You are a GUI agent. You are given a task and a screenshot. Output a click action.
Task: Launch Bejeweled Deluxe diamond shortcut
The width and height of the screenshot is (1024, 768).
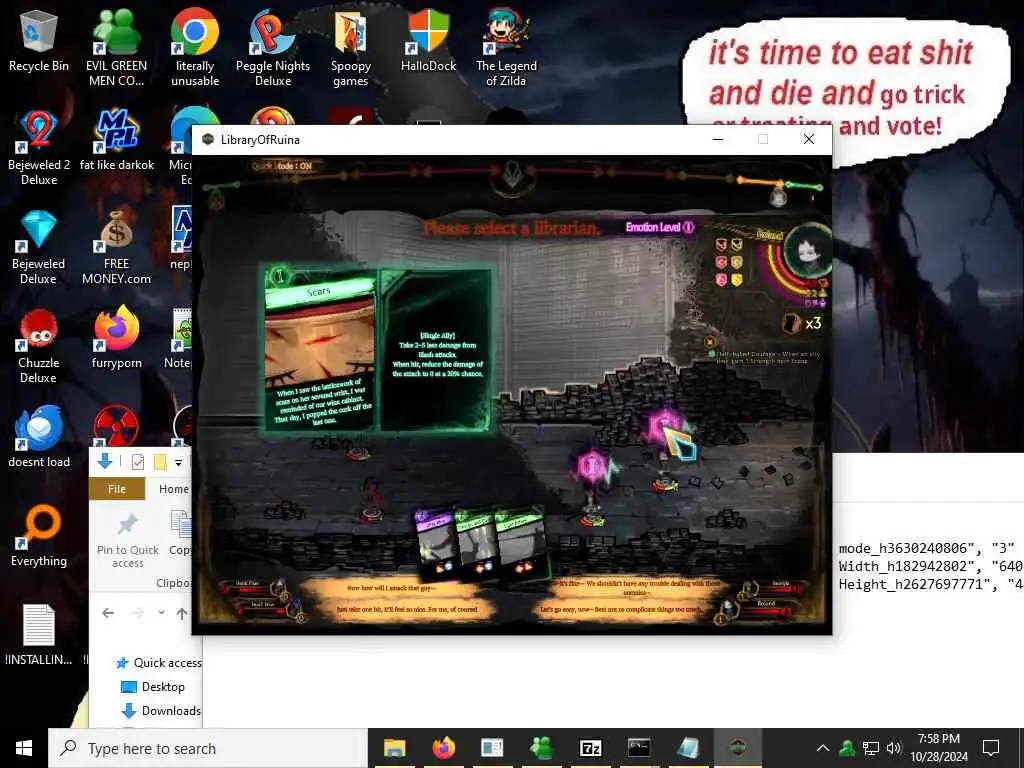tap(39, 248)
